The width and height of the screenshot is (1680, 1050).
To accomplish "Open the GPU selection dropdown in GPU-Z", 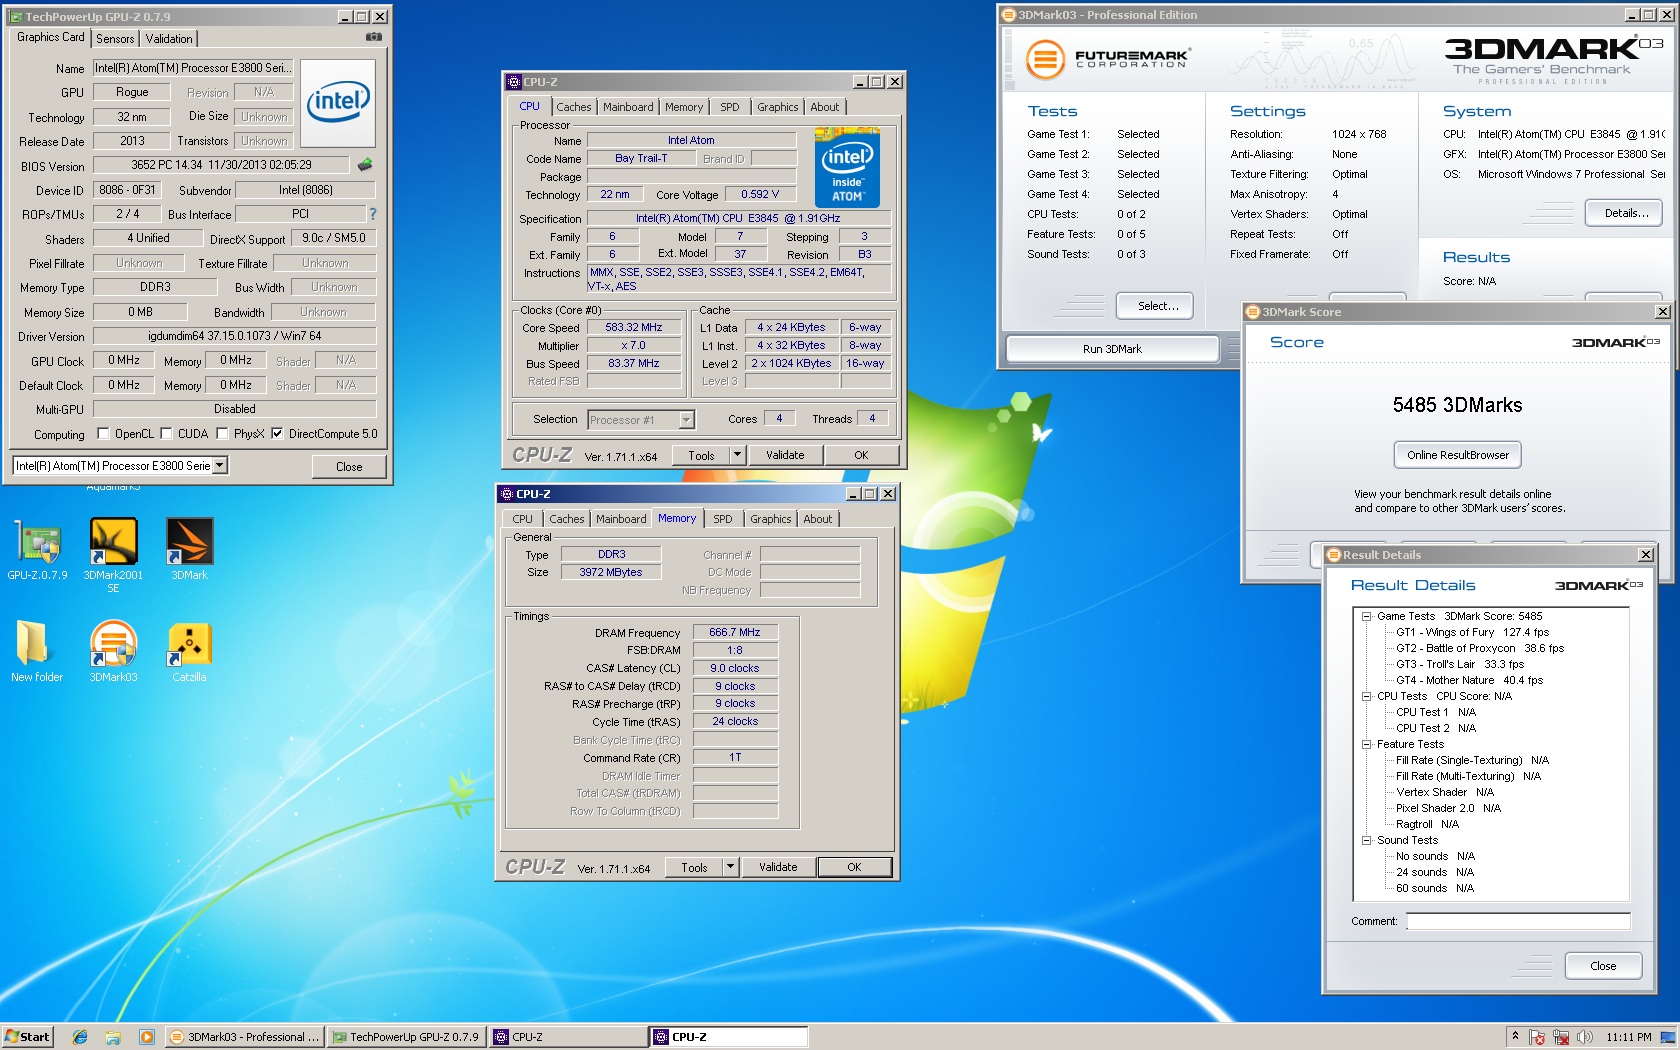I will pyautogui.click(x=220, y=465).
